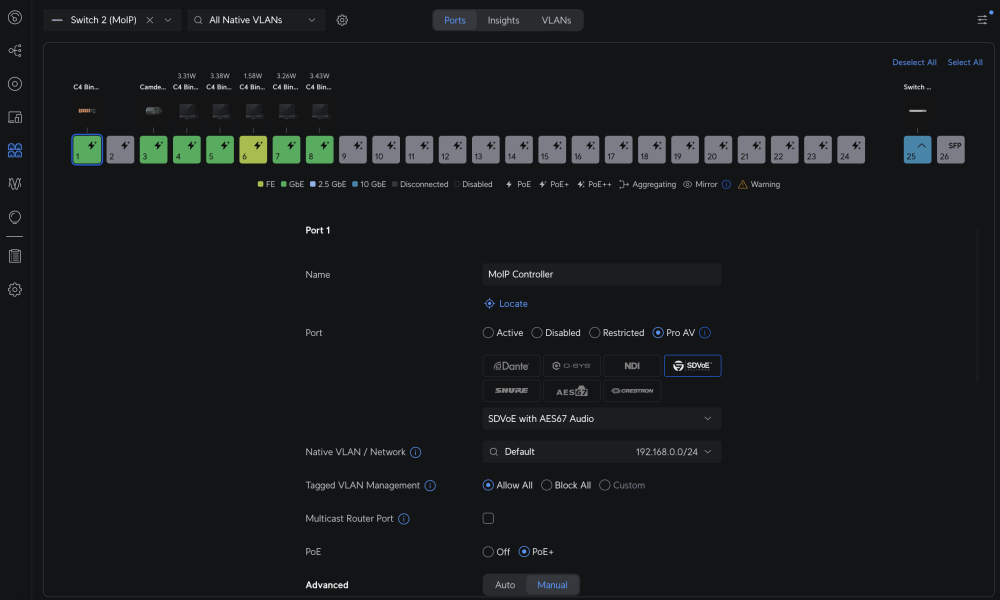Select disconnected port 24
1000x600 pixels.
click(851, 150)
